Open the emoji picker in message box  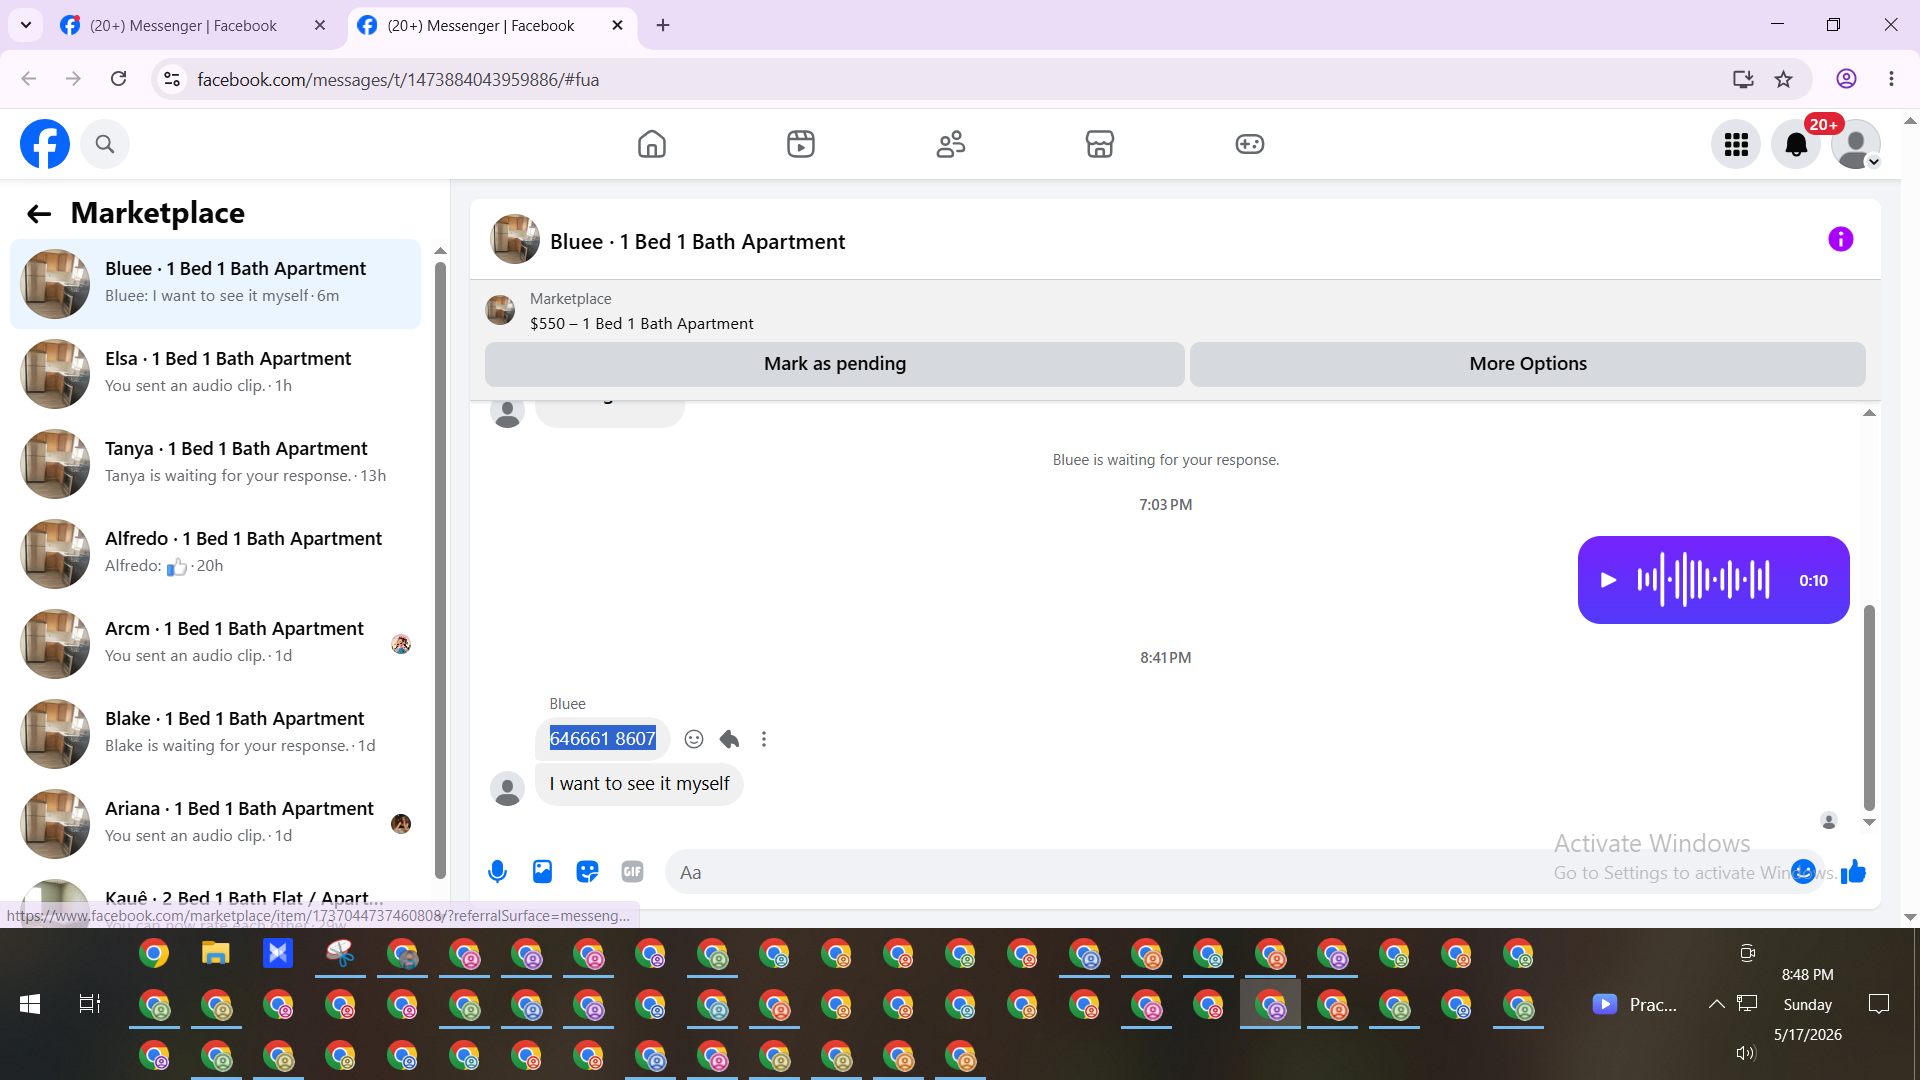point(1803,872)
